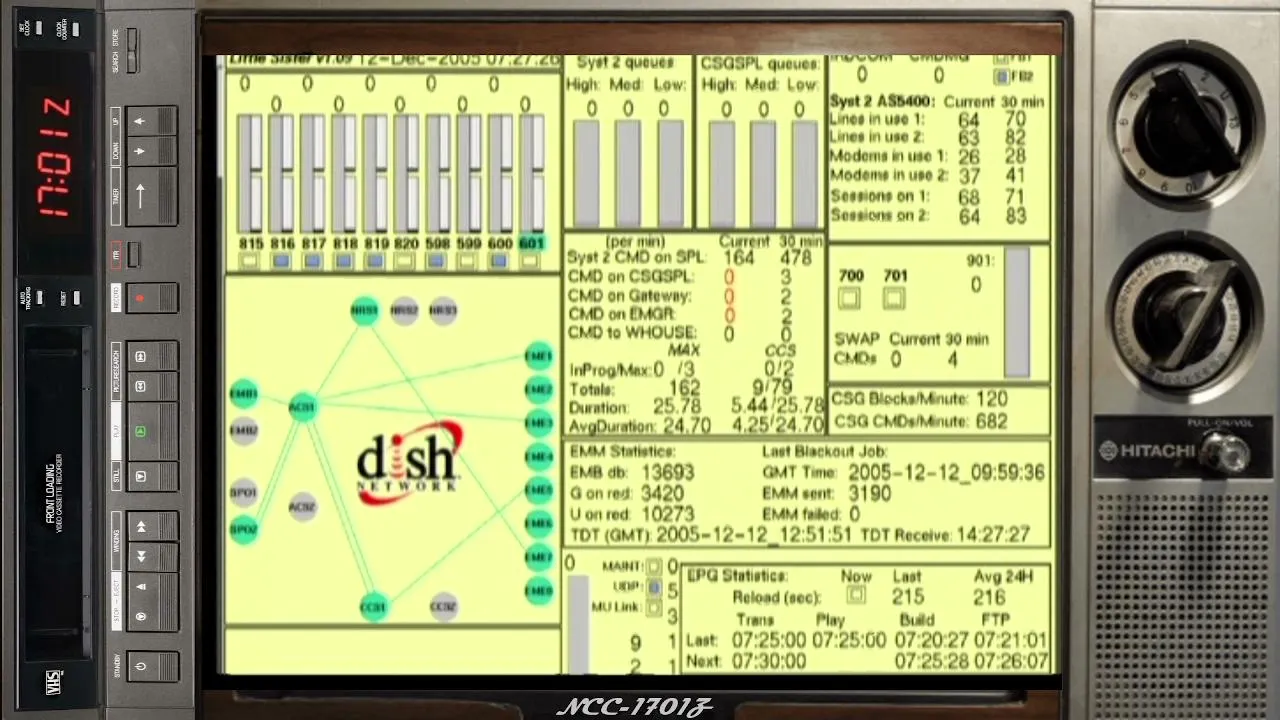Check the box under 701
The image size is (1280, 720).
pyautogui.click(x=894, y=298)
